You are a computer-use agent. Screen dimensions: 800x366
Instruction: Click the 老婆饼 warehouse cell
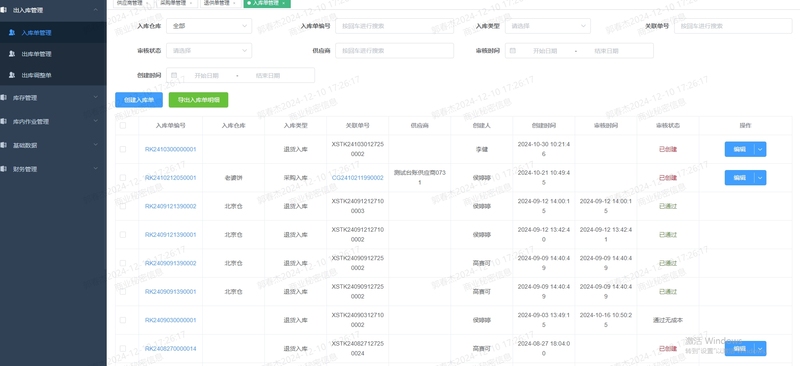(x=233, y=178)
